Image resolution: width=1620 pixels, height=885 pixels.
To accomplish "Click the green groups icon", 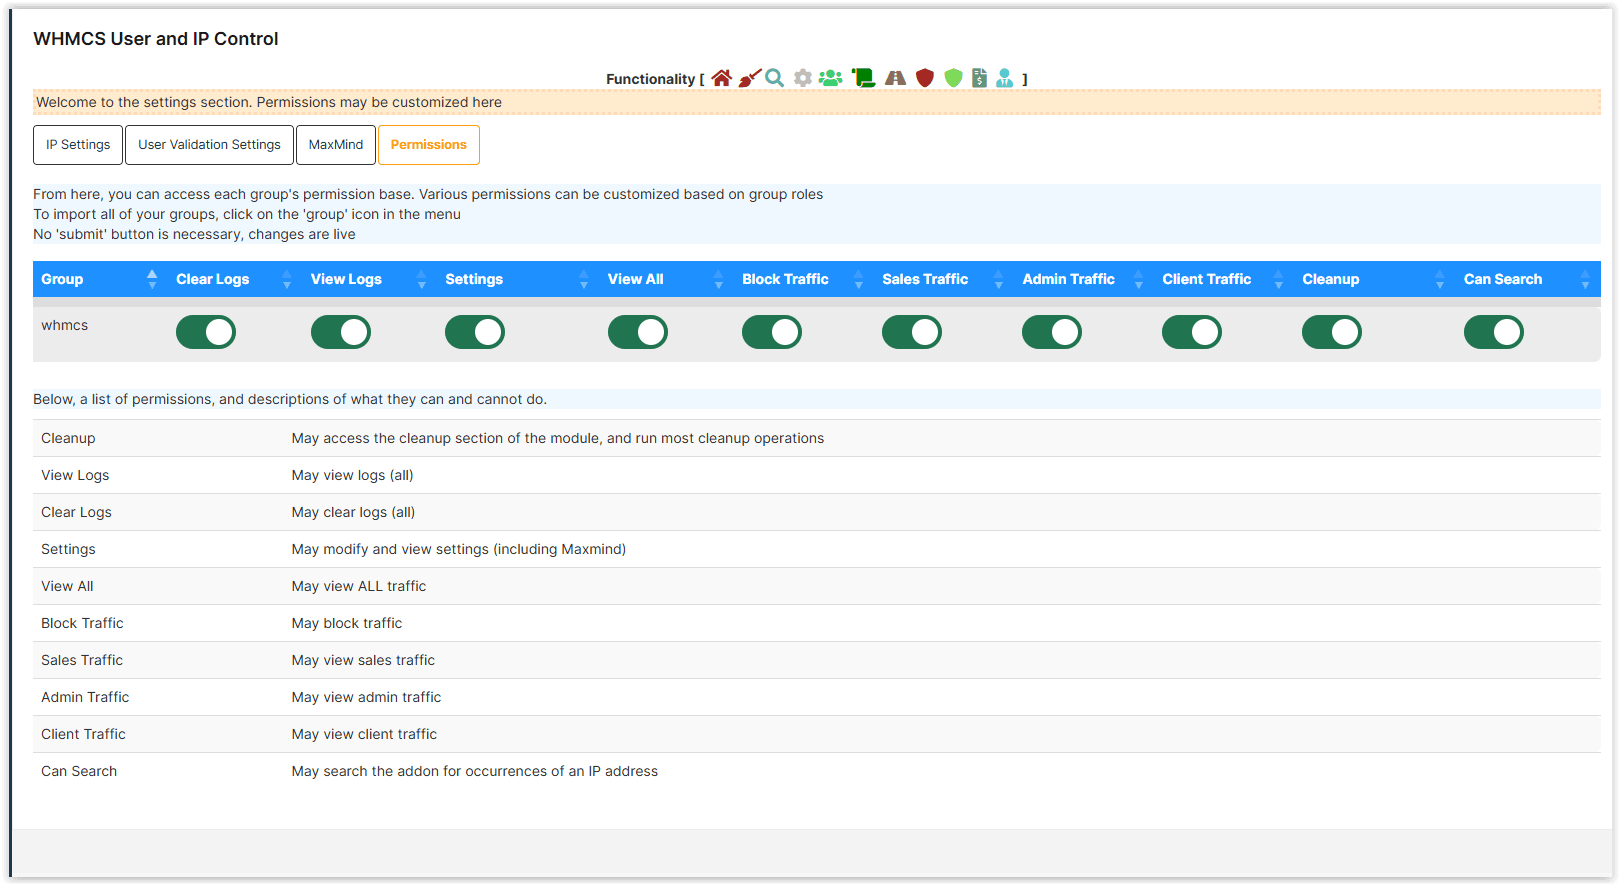I will point(830,78).
